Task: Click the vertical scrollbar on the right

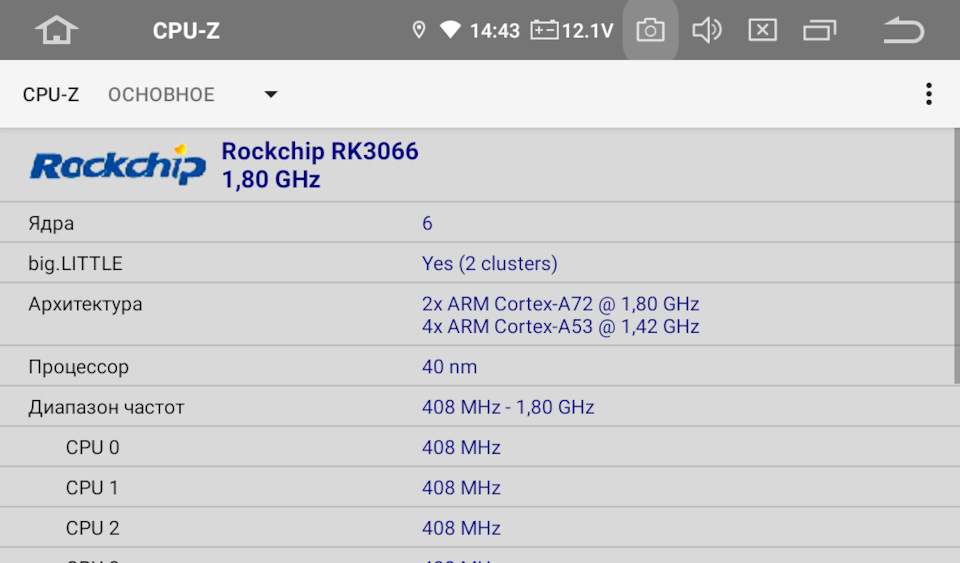Action: pos(957,256)
